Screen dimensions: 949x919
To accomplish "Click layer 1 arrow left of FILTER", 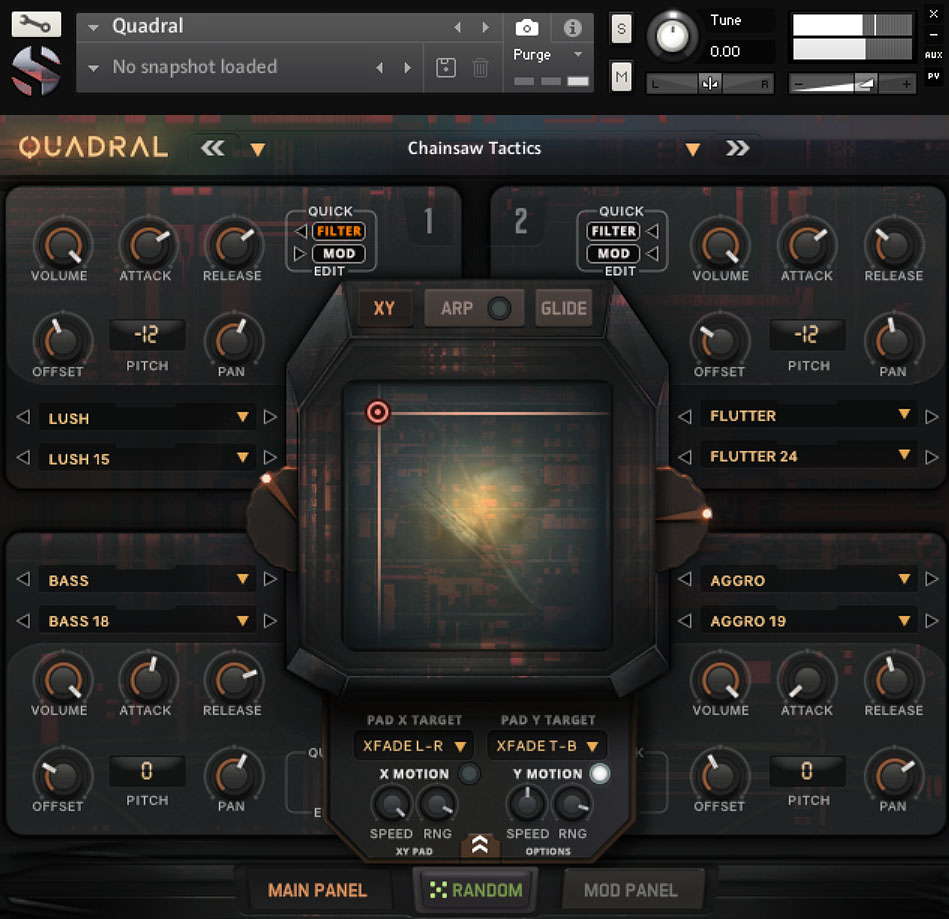I will 301,231.
